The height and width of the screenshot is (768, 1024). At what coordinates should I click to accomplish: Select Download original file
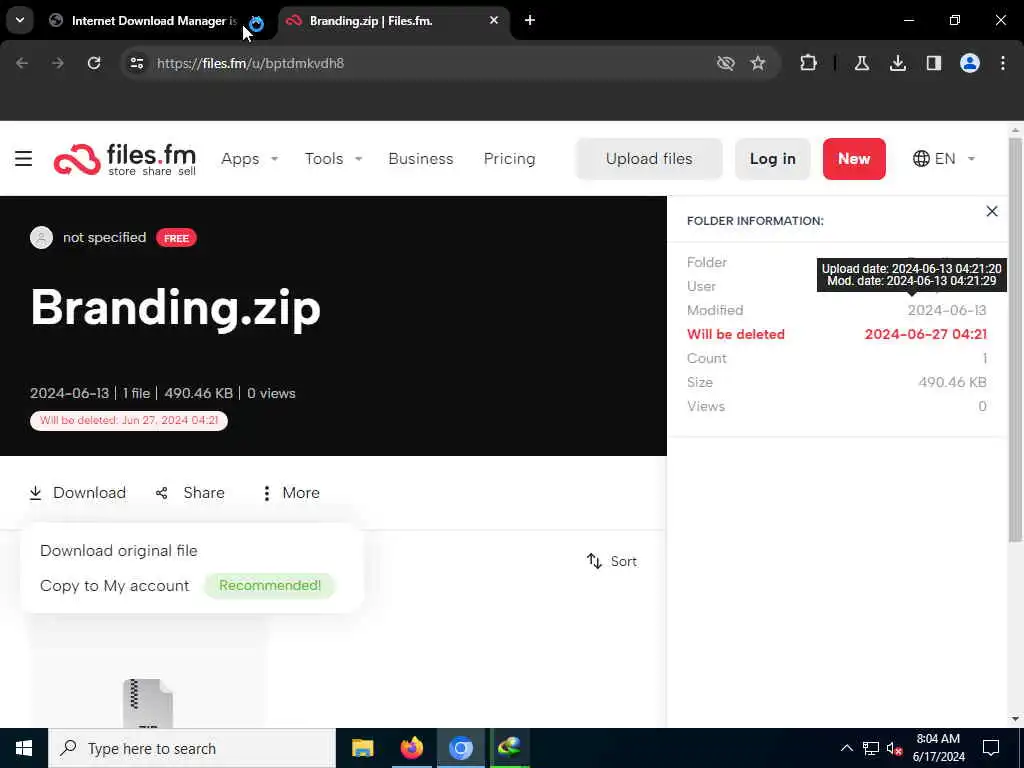coord(118,551)
